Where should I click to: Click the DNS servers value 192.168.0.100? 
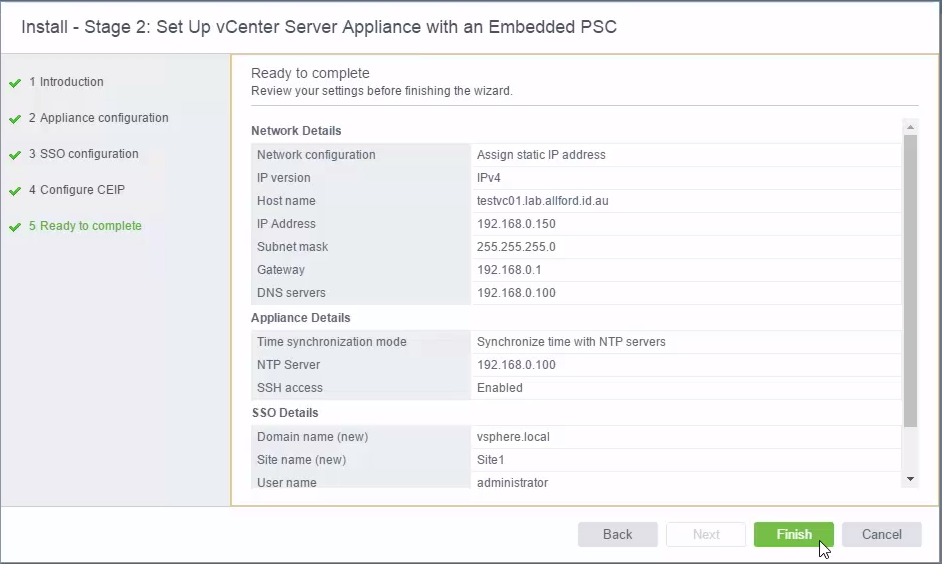[516, 293]
